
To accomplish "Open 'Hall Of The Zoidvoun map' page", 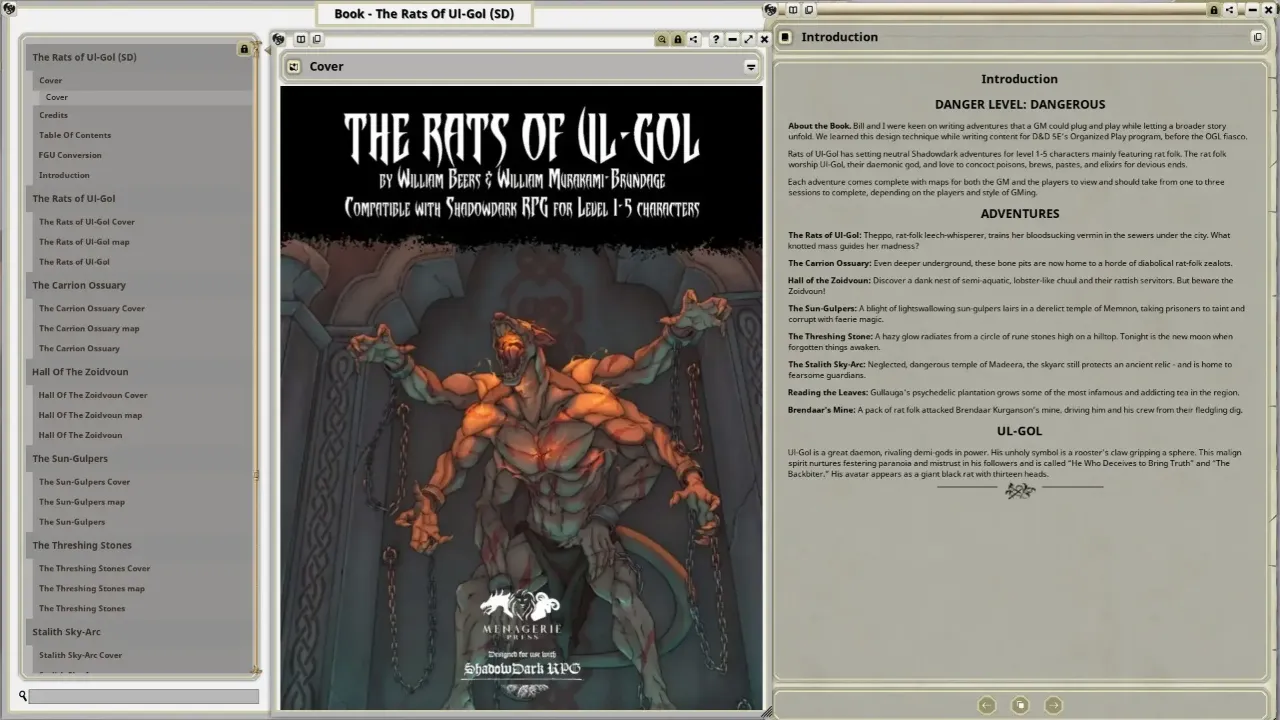I will coord(90,415).
